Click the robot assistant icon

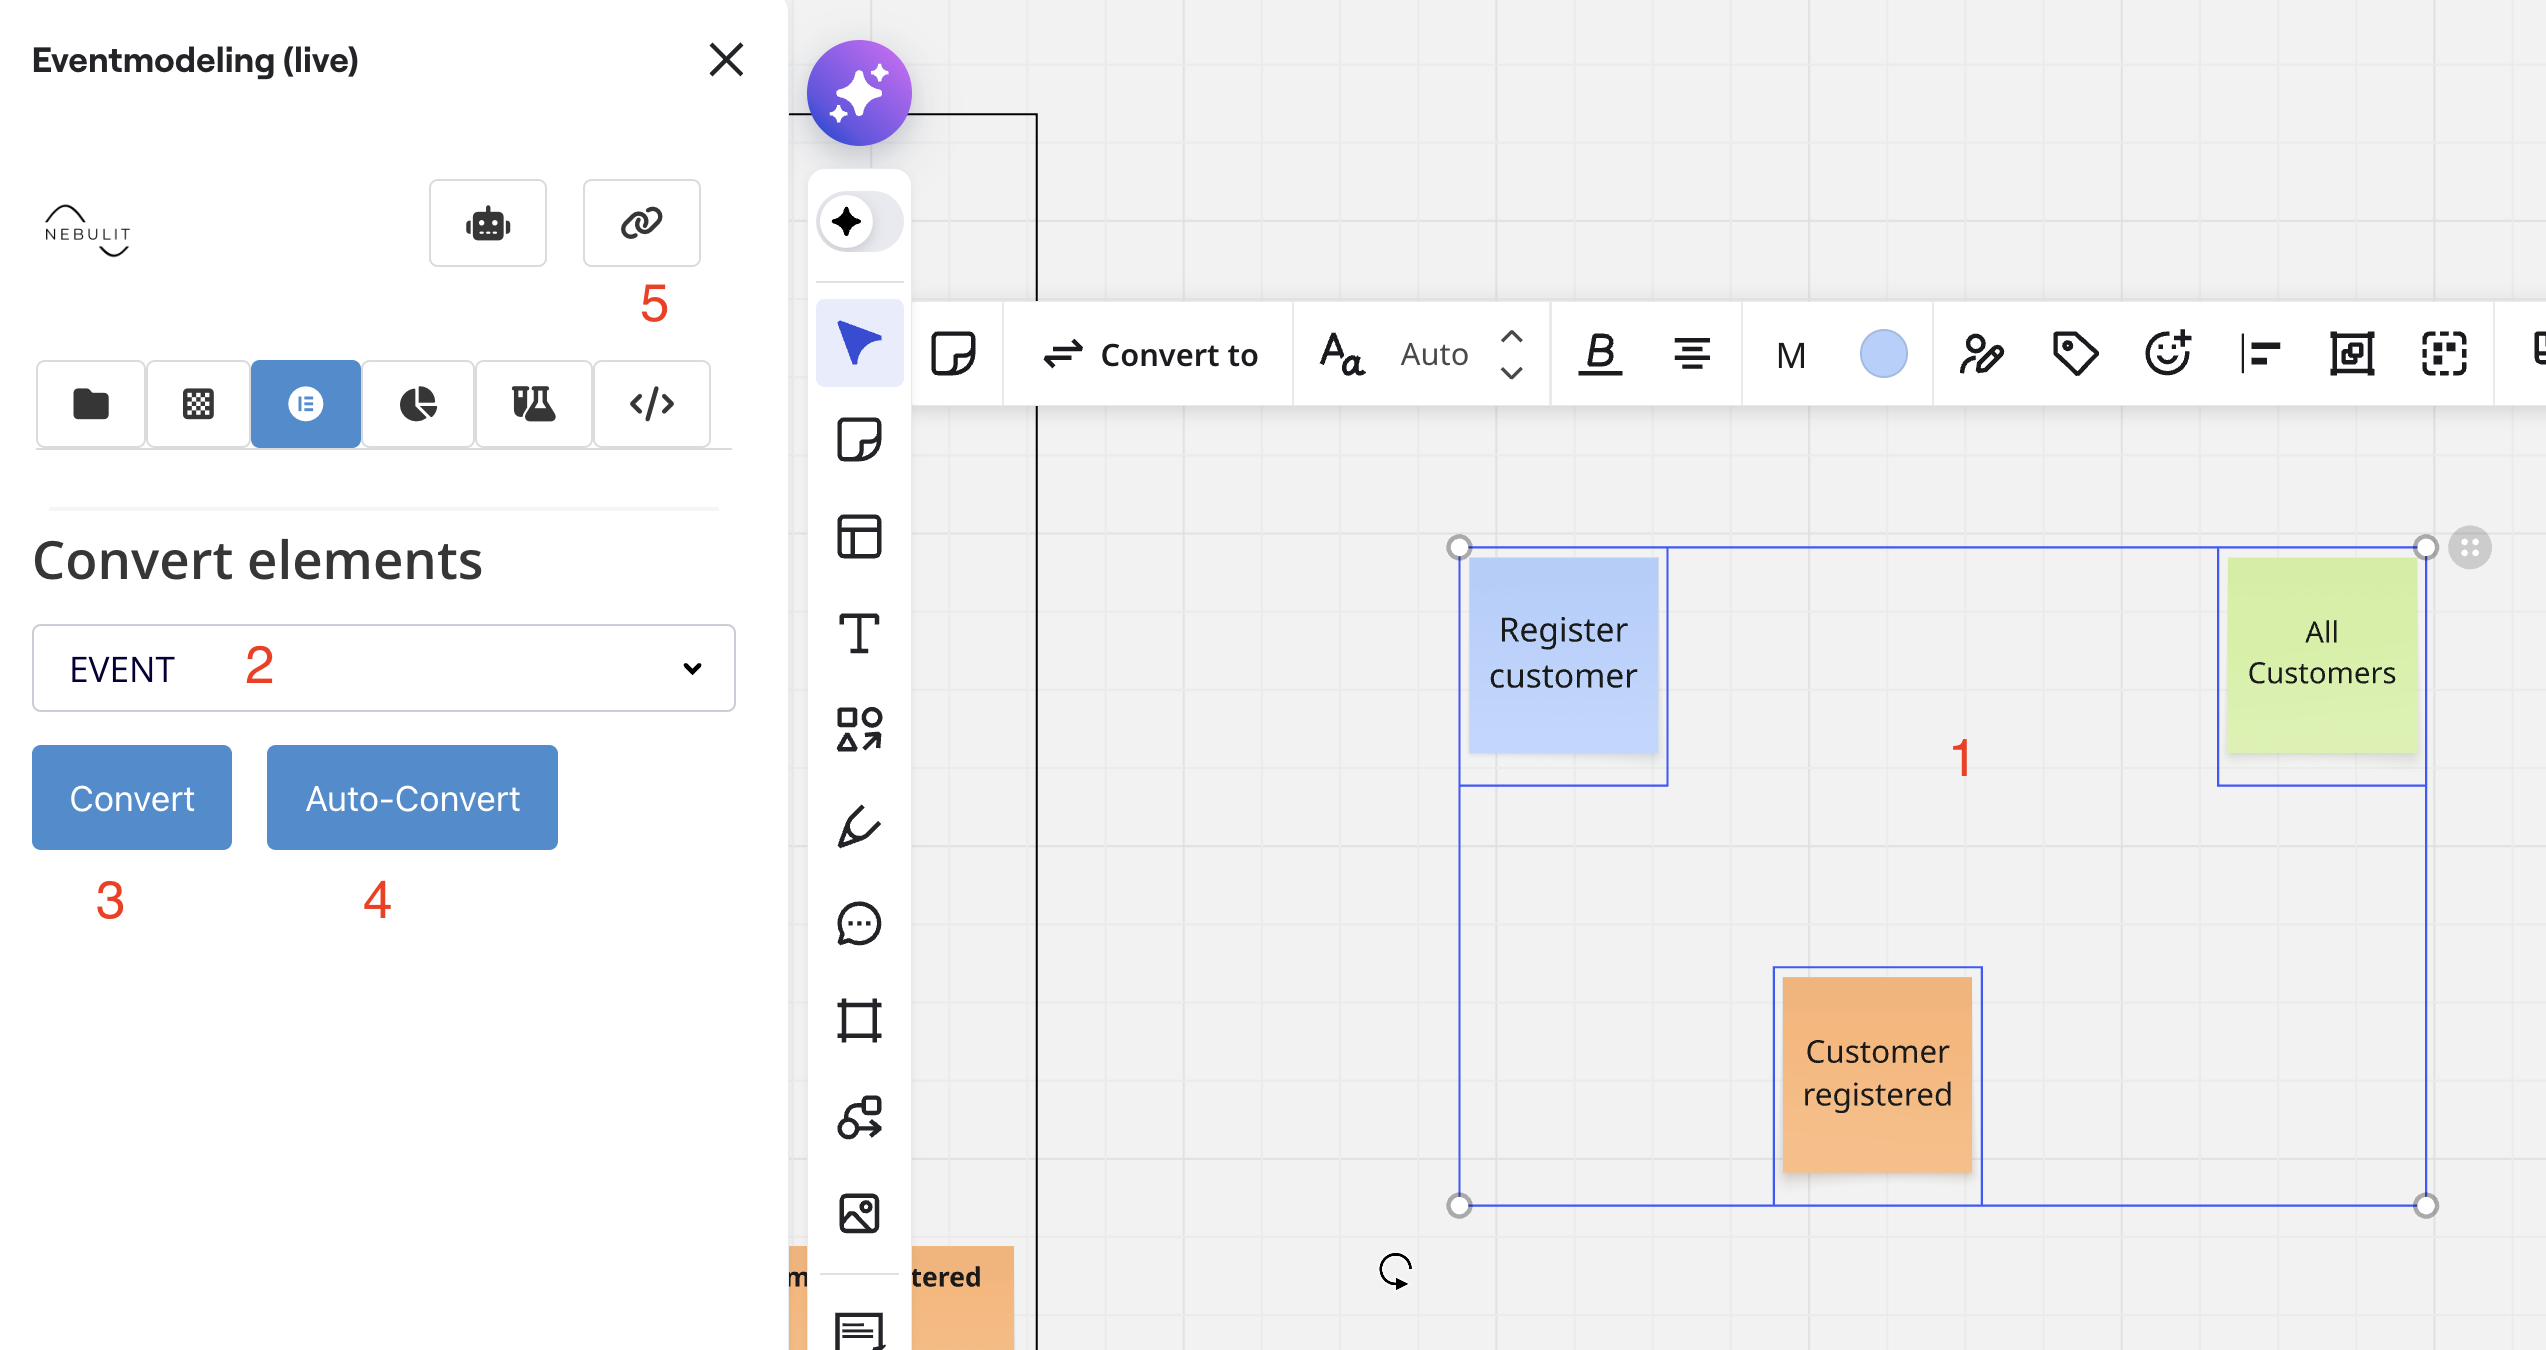pyautogui.click(x=488, y=223)
